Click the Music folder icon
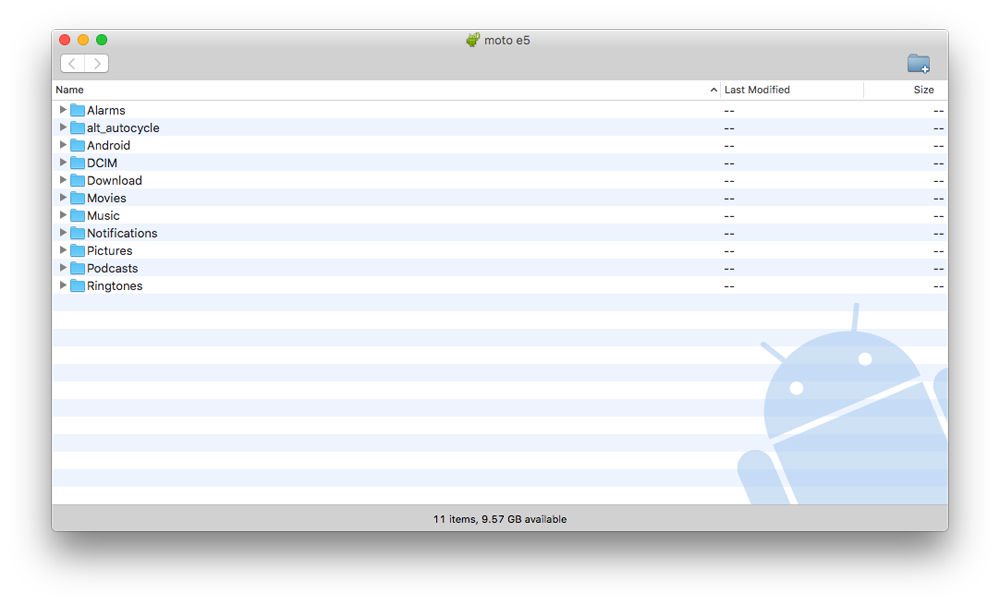 click(77, 215)
